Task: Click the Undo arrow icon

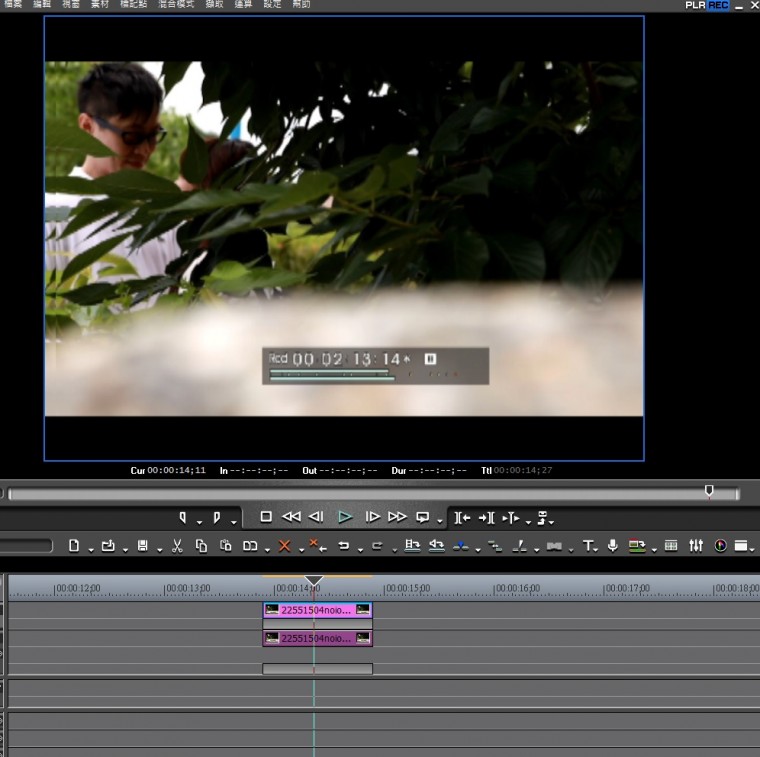Action: pos(344,546)
